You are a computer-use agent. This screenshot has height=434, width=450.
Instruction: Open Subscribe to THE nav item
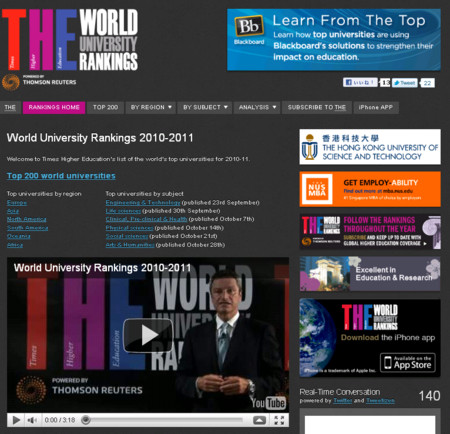click(317, 107)
